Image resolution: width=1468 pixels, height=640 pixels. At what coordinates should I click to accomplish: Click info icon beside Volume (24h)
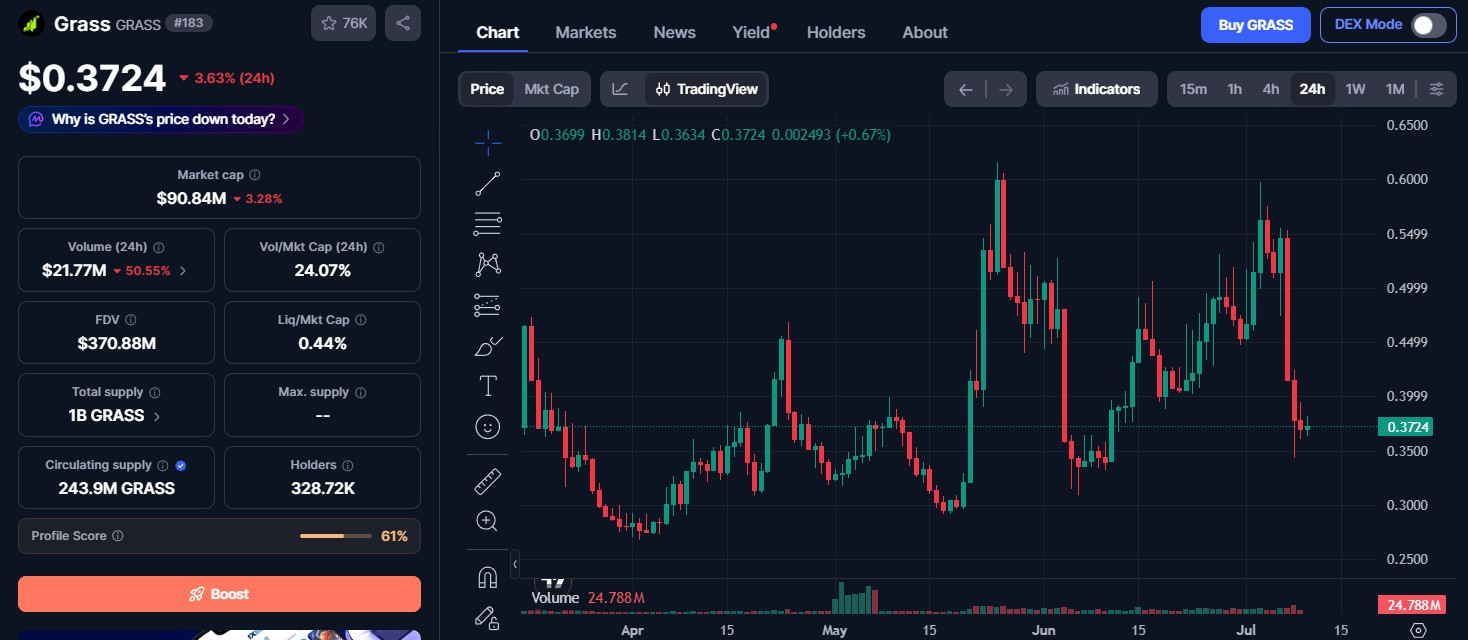[x=159, y=247]
